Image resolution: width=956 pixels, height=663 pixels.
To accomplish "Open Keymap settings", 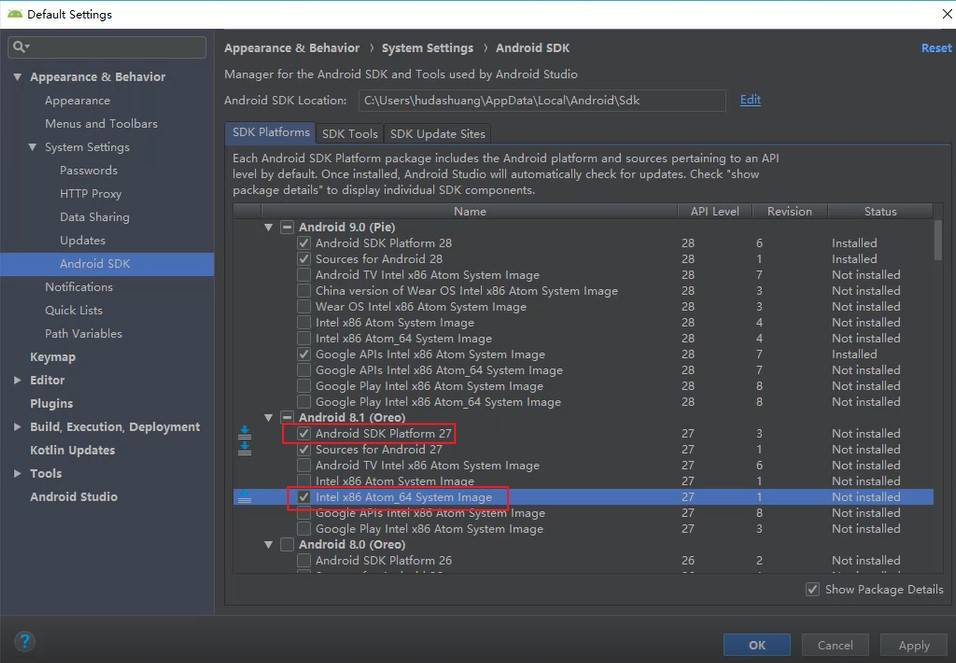I will coord(53,357).
